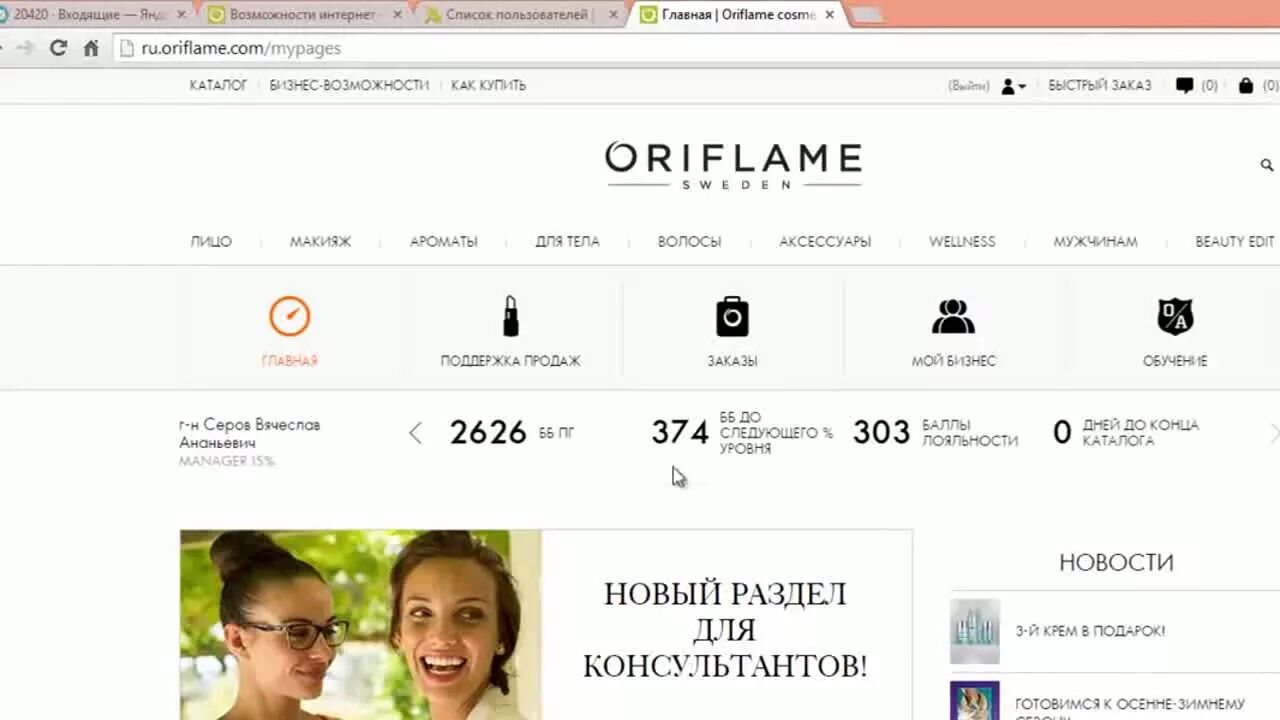This screenshot has width=1280, height=720.
Task: Click the Мой бизнес people icon
Action: (953, 316)
